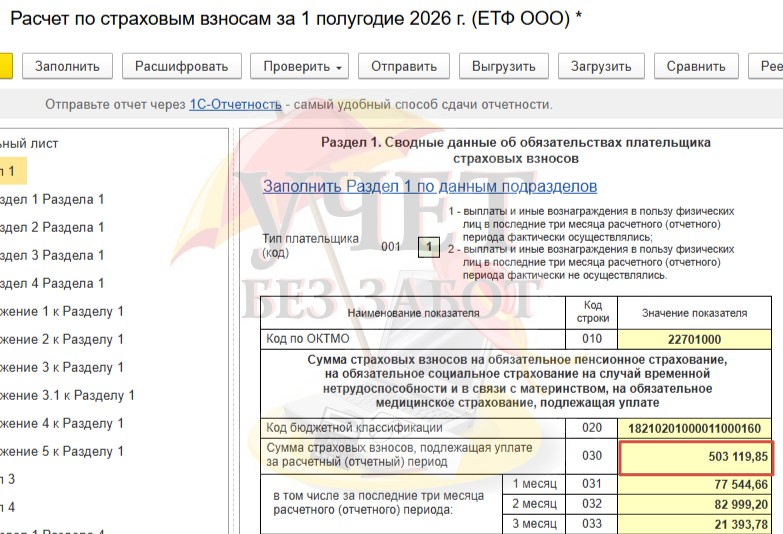
Task: Click the line code 020 cell
Action: [592, 428]
